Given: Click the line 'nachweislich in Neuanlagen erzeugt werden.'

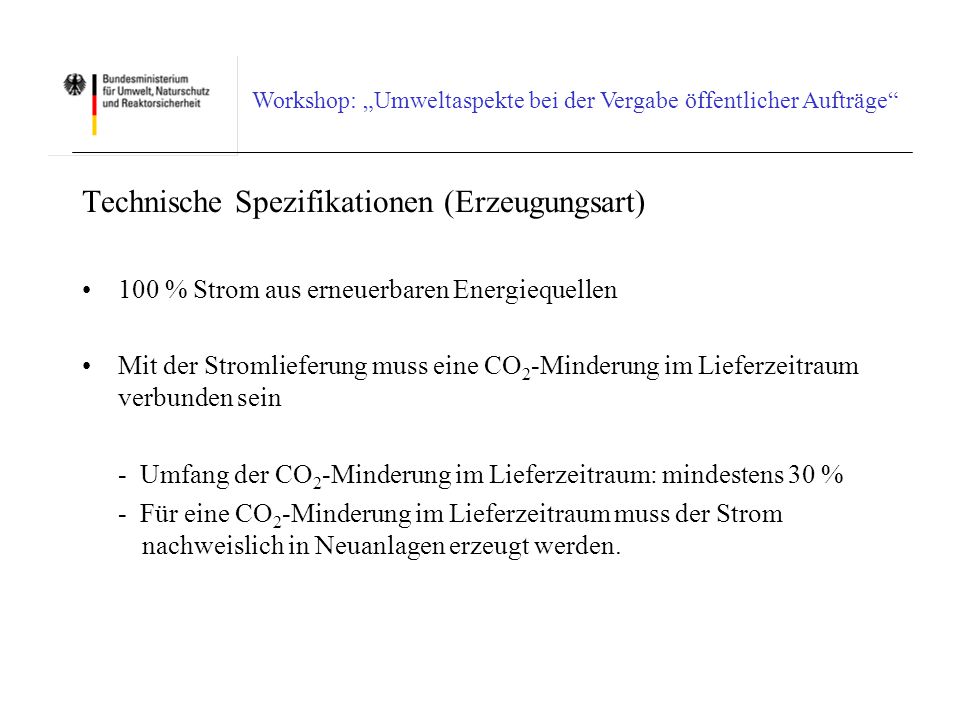Looking at the screenshot, I should [381, 546].
